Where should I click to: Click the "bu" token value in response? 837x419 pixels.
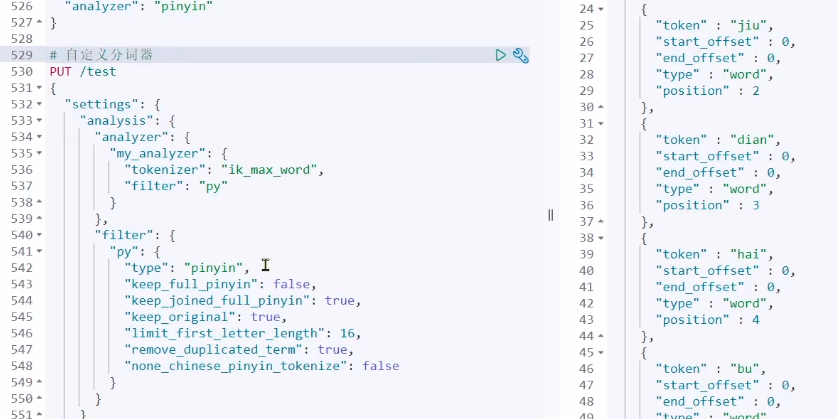click(745, 369)
